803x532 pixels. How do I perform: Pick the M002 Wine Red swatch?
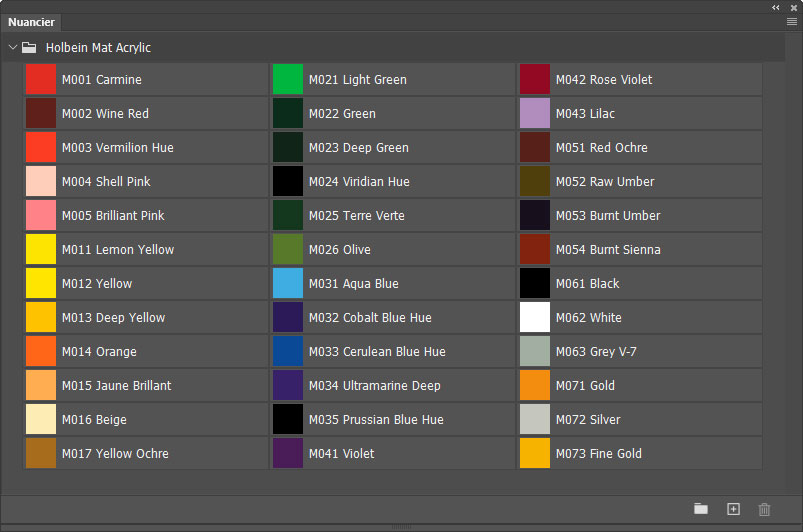pos(41,113)
